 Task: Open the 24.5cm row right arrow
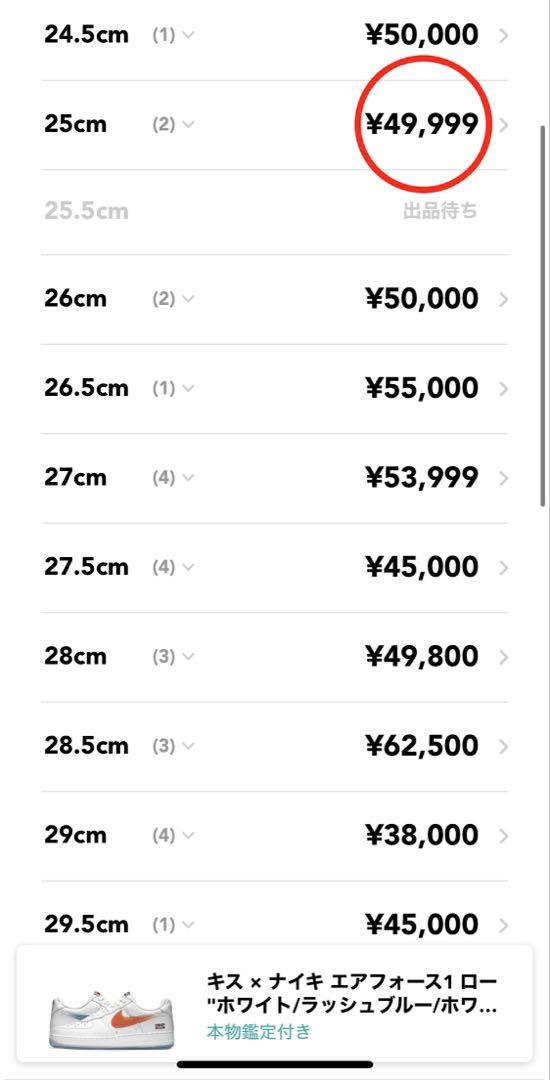[504, 36]
